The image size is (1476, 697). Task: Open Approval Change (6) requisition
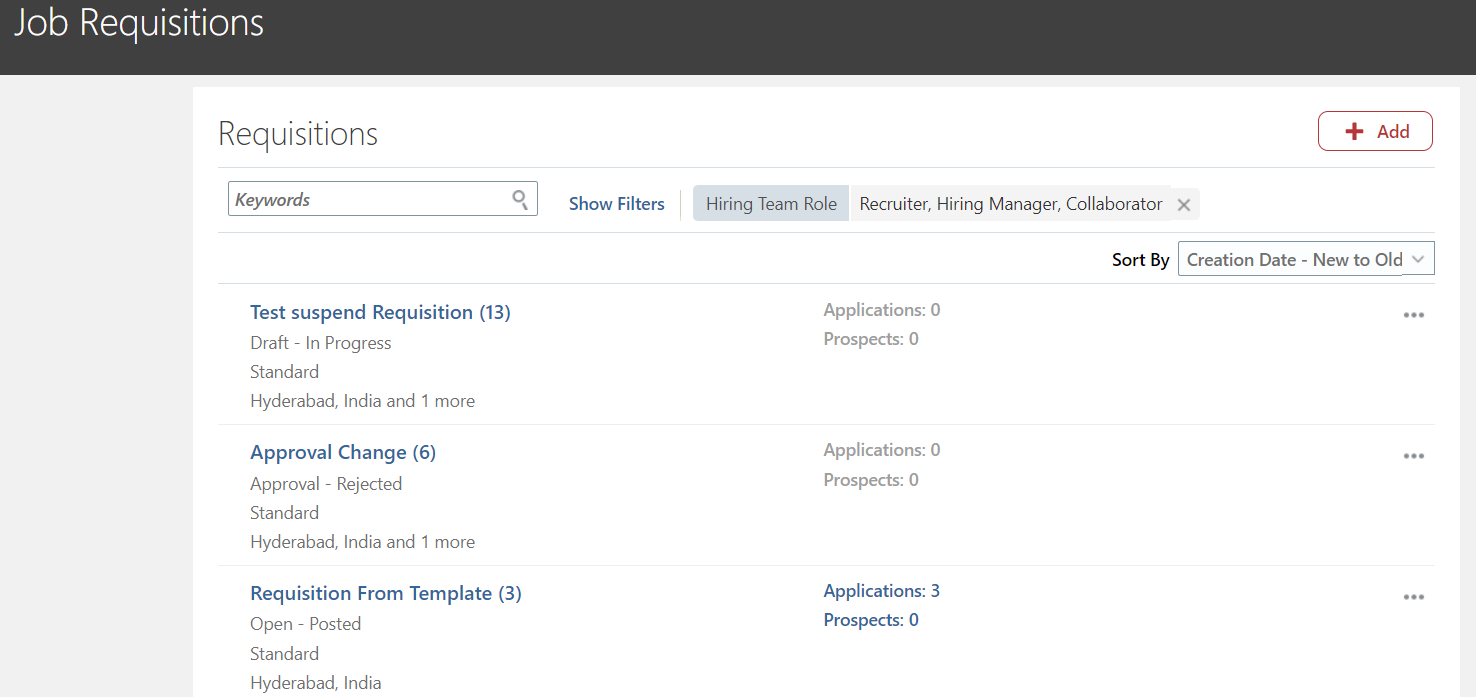343,453
